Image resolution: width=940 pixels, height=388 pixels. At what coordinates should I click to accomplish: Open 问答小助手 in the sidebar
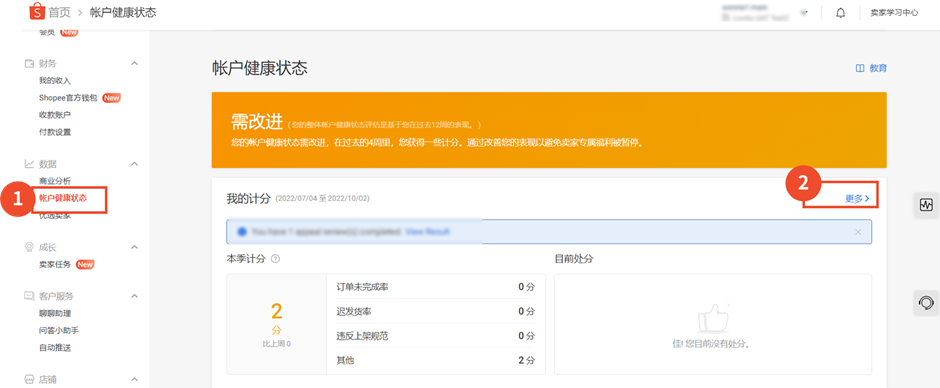point(59,330)
